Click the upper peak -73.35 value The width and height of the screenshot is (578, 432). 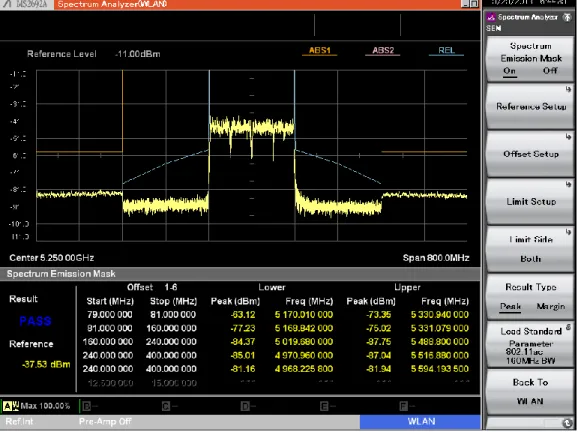pyautogui.click(x=379, y=315)
